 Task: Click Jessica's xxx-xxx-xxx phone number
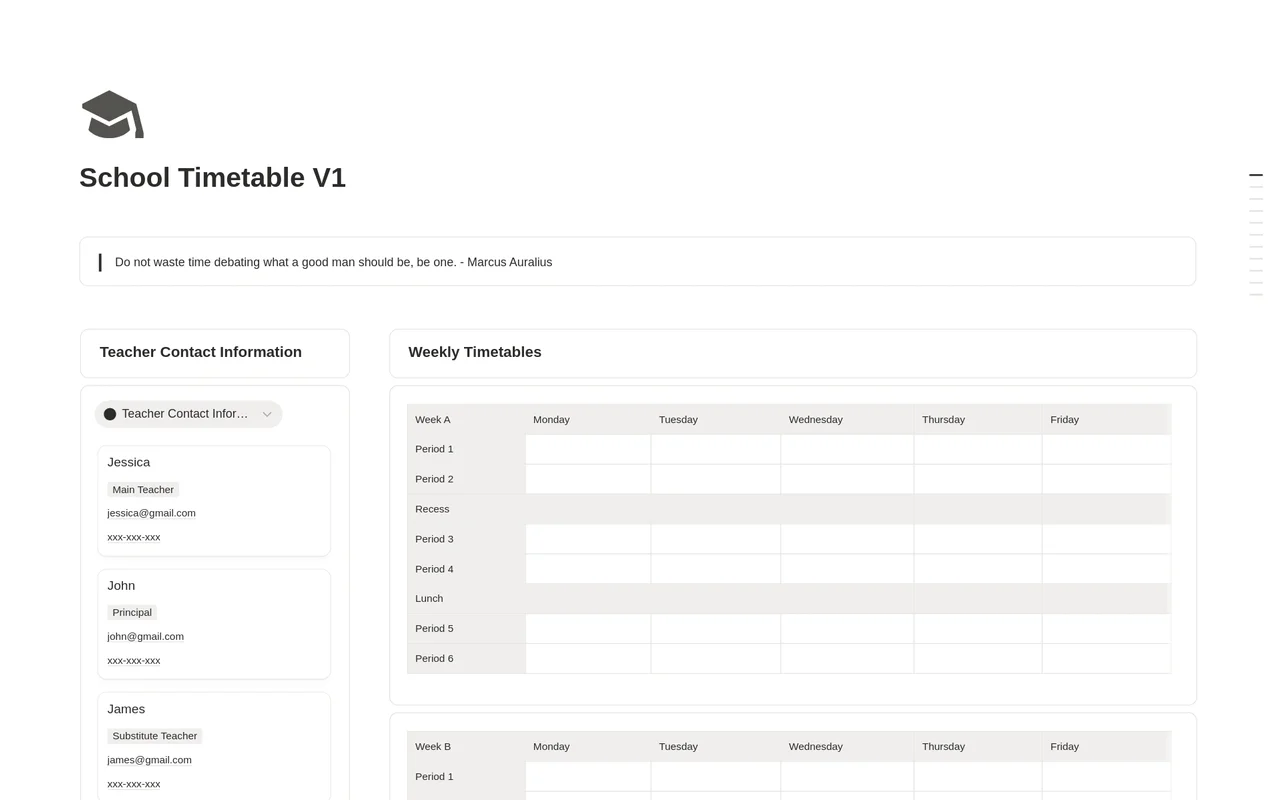click(134, 537)
